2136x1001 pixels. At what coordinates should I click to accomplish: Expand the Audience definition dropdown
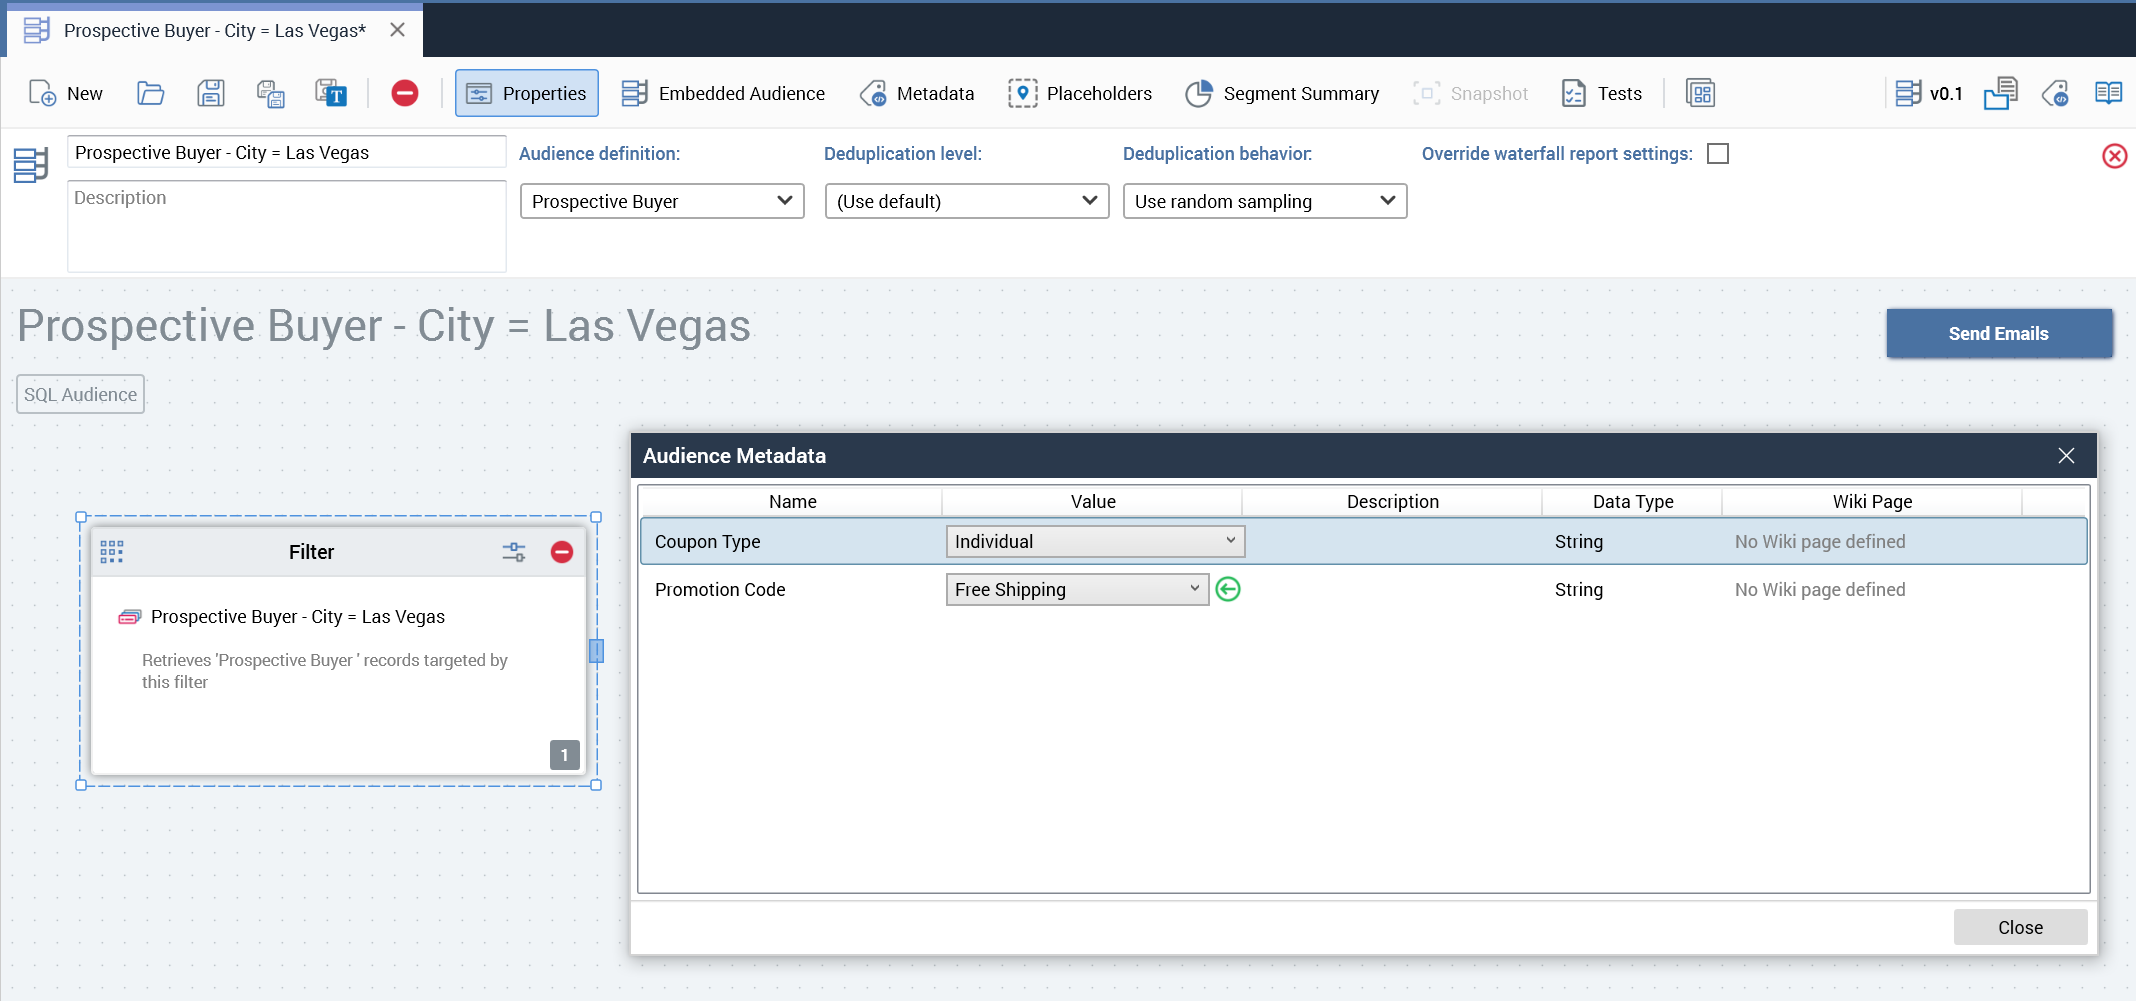(x=662, y=201)
